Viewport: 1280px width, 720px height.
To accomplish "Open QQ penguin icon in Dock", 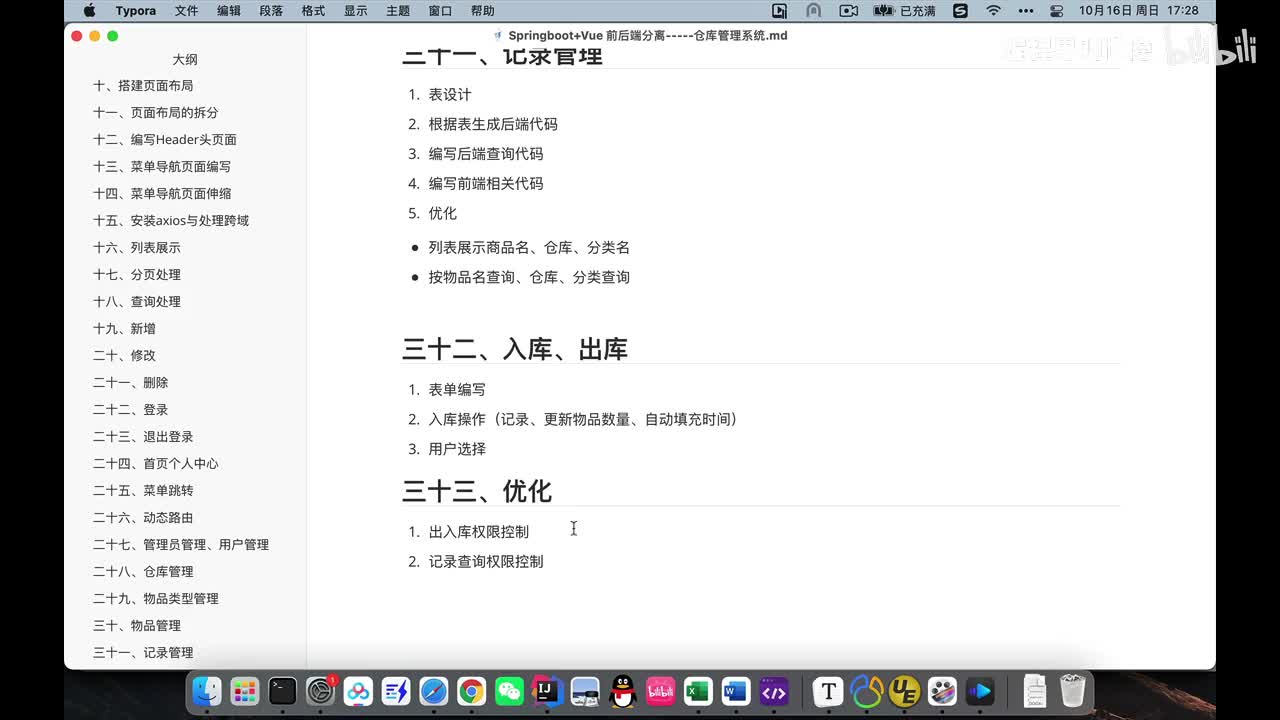I will click(x=623, y=691).
